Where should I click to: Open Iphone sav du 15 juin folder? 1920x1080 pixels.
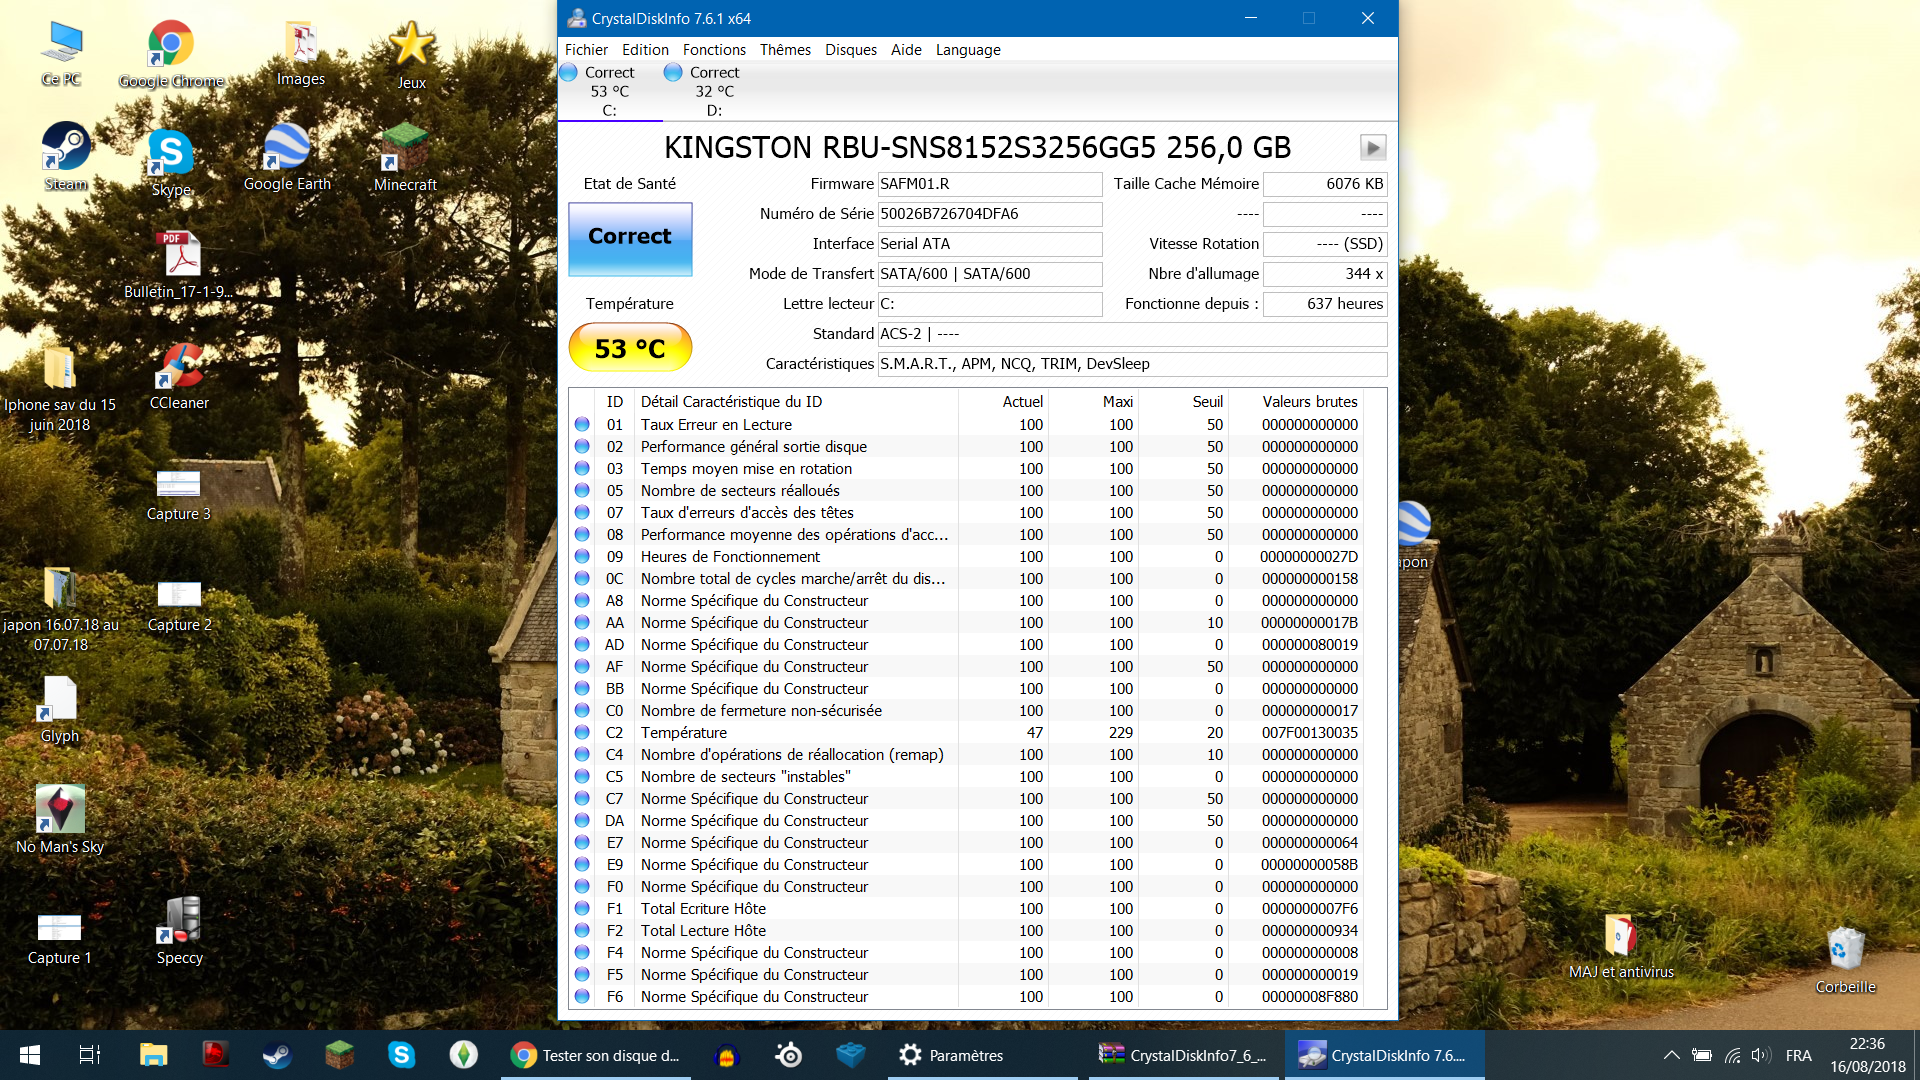tap(60, 389)
